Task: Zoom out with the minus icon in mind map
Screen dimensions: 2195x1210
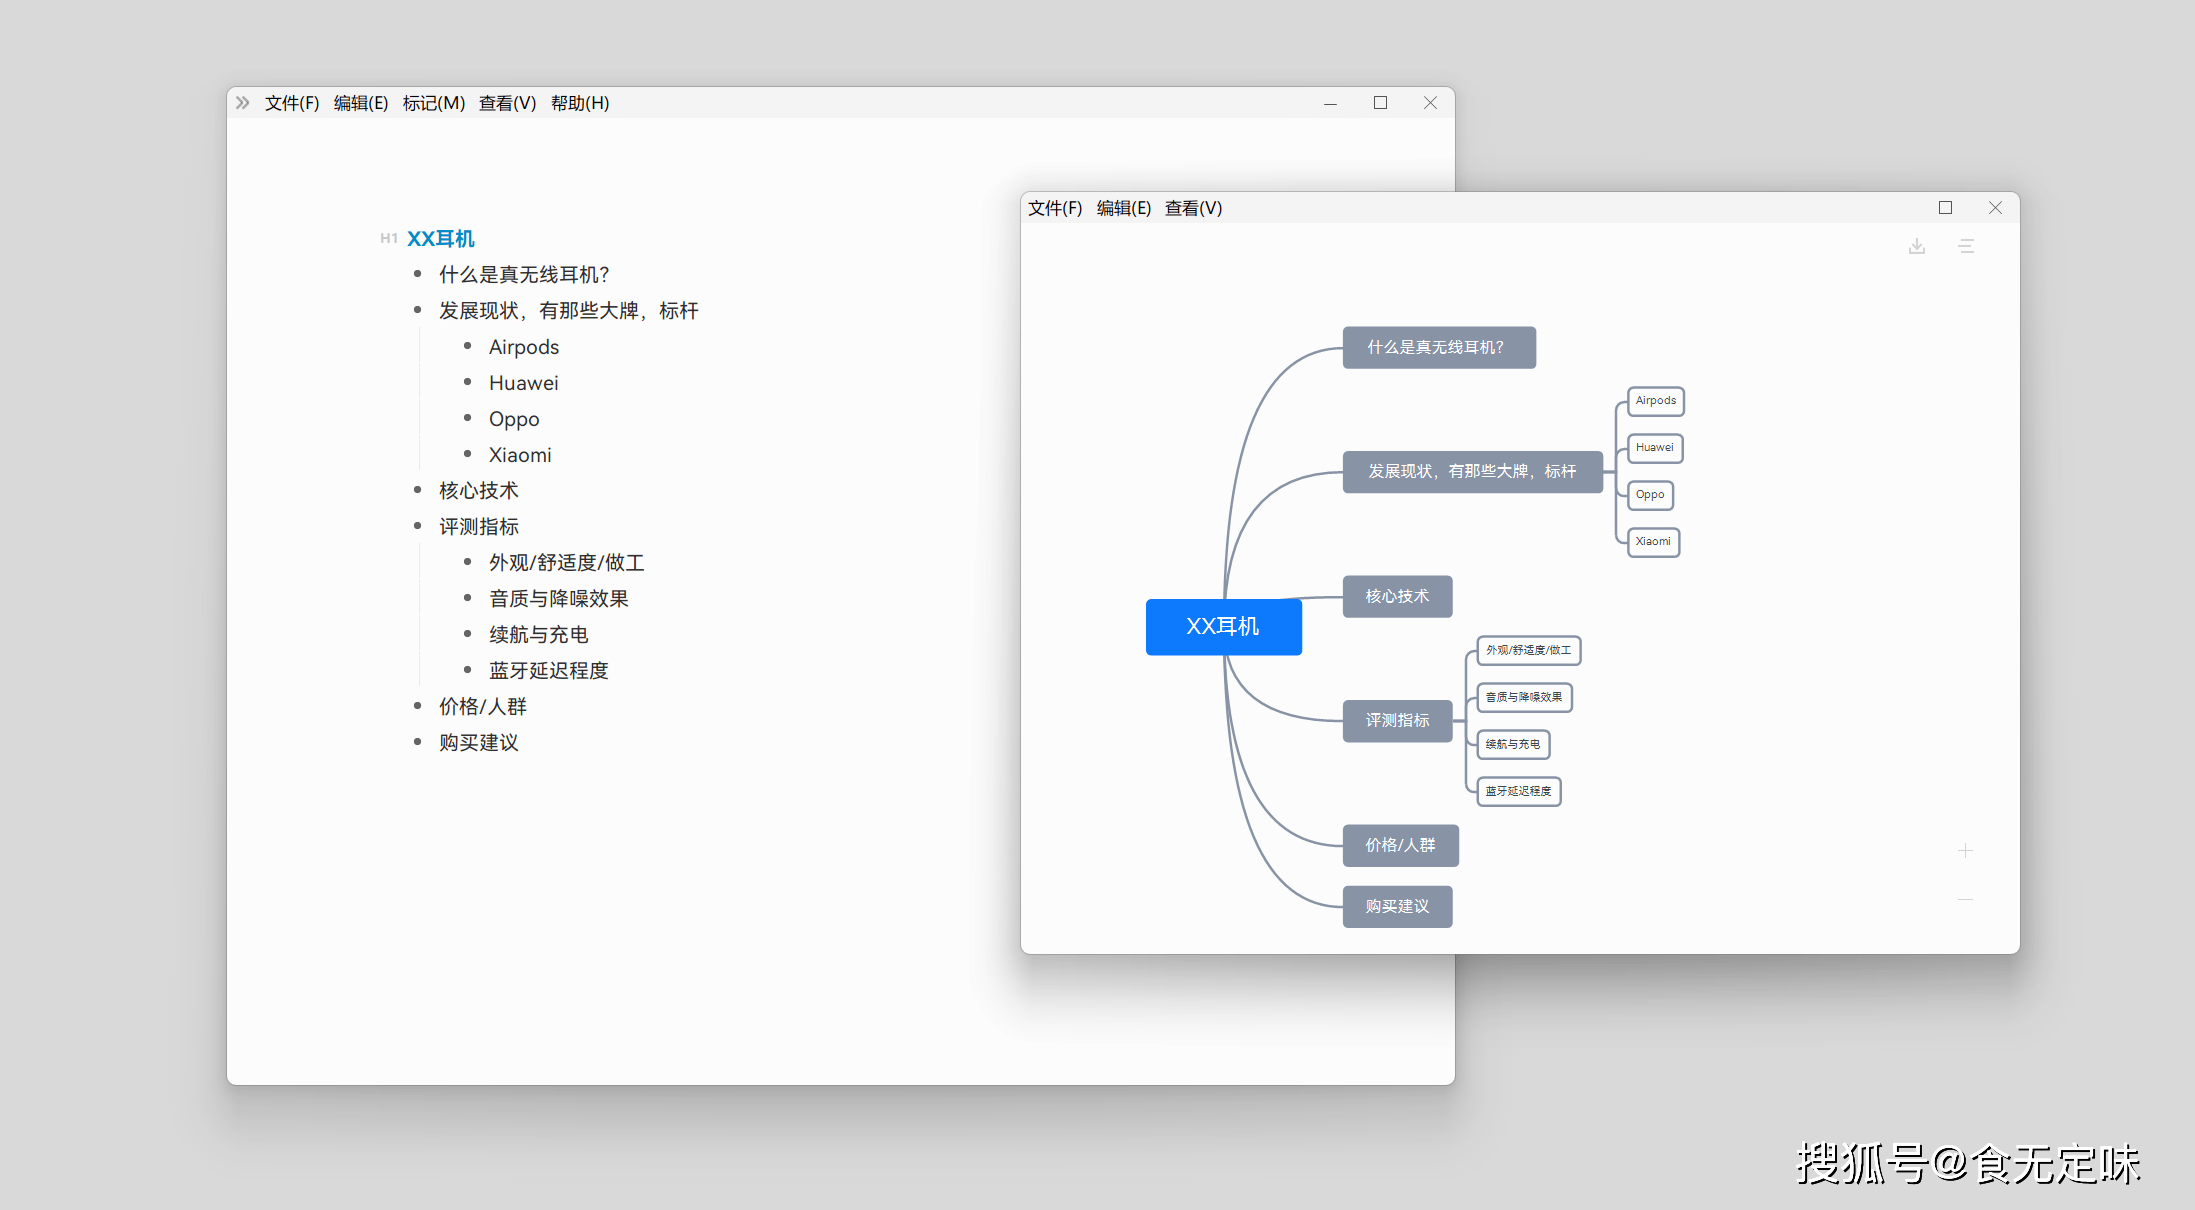Action: pos(1965,900)
